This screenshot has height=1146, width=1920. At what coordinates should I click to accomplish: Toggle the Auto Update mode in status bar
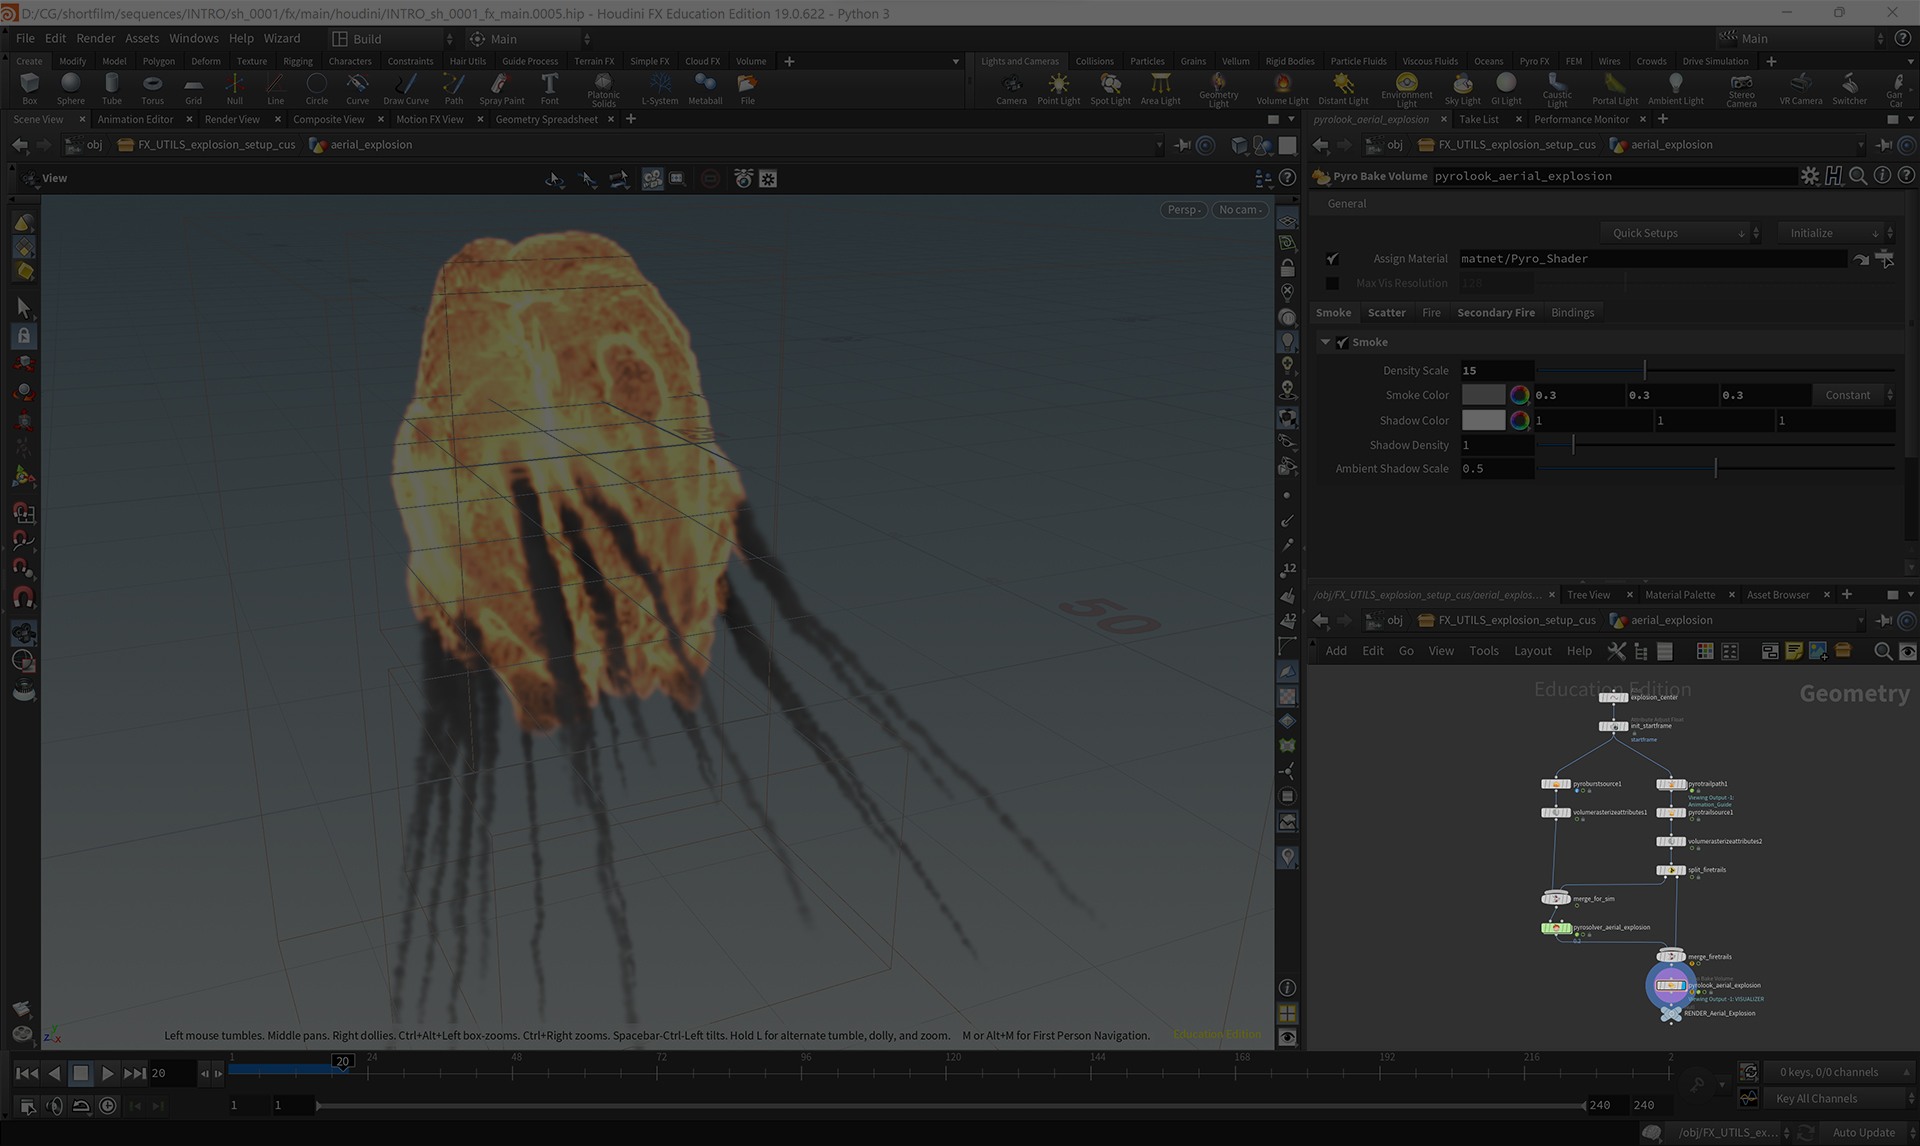coord(1864,1133)
